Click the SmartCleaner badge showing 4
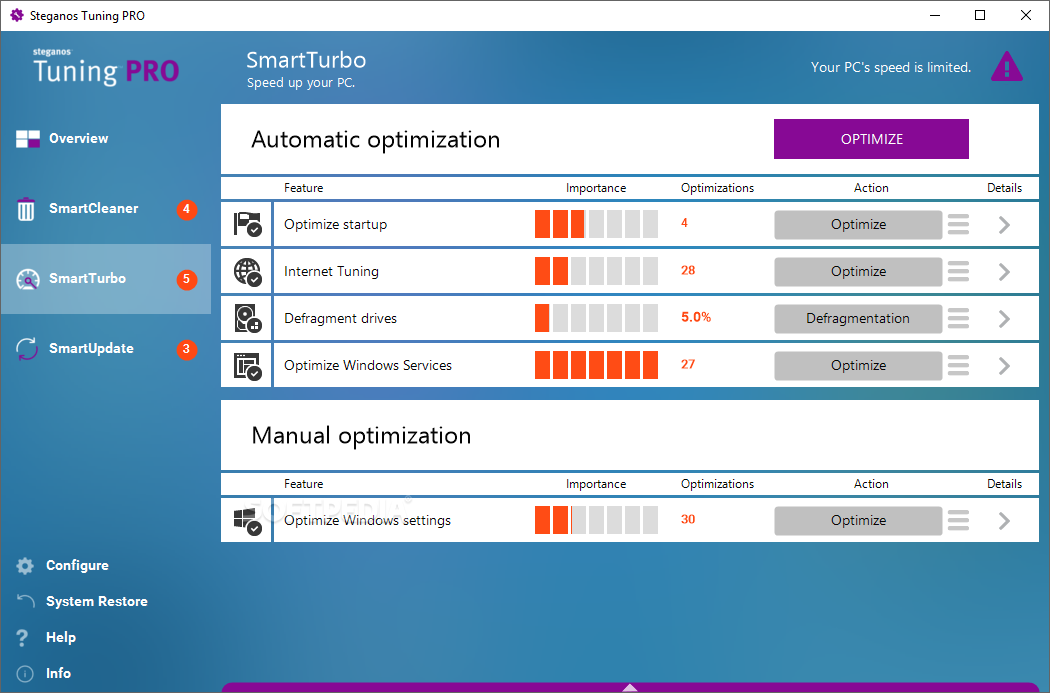The width and height of the screenshot is (1050, 693). (187, 210)
